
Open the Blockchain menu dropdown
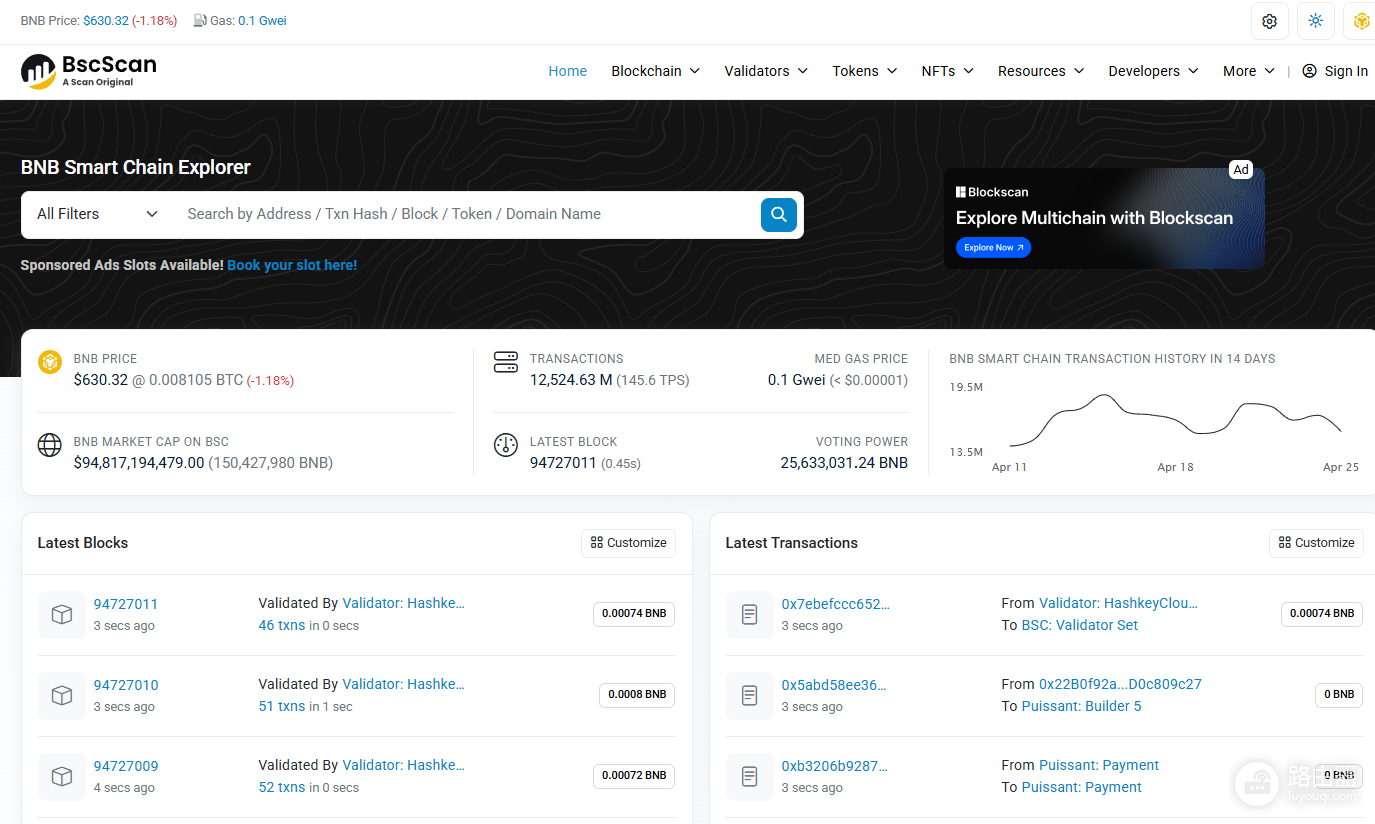(x=655, y=71)
